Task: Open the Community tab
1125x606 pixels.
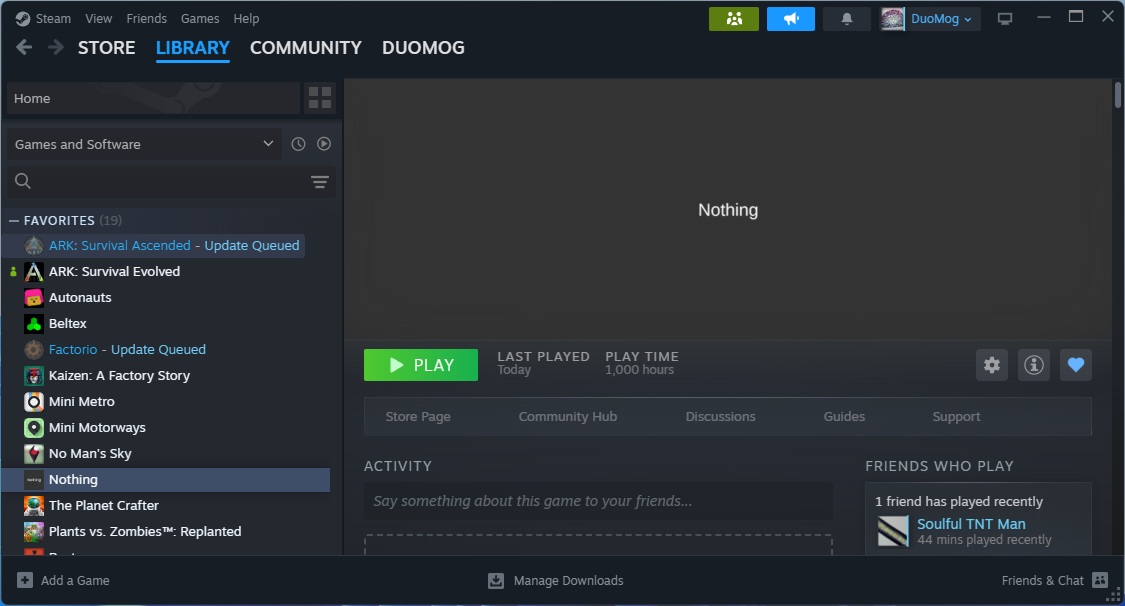Action: (305, 48)
